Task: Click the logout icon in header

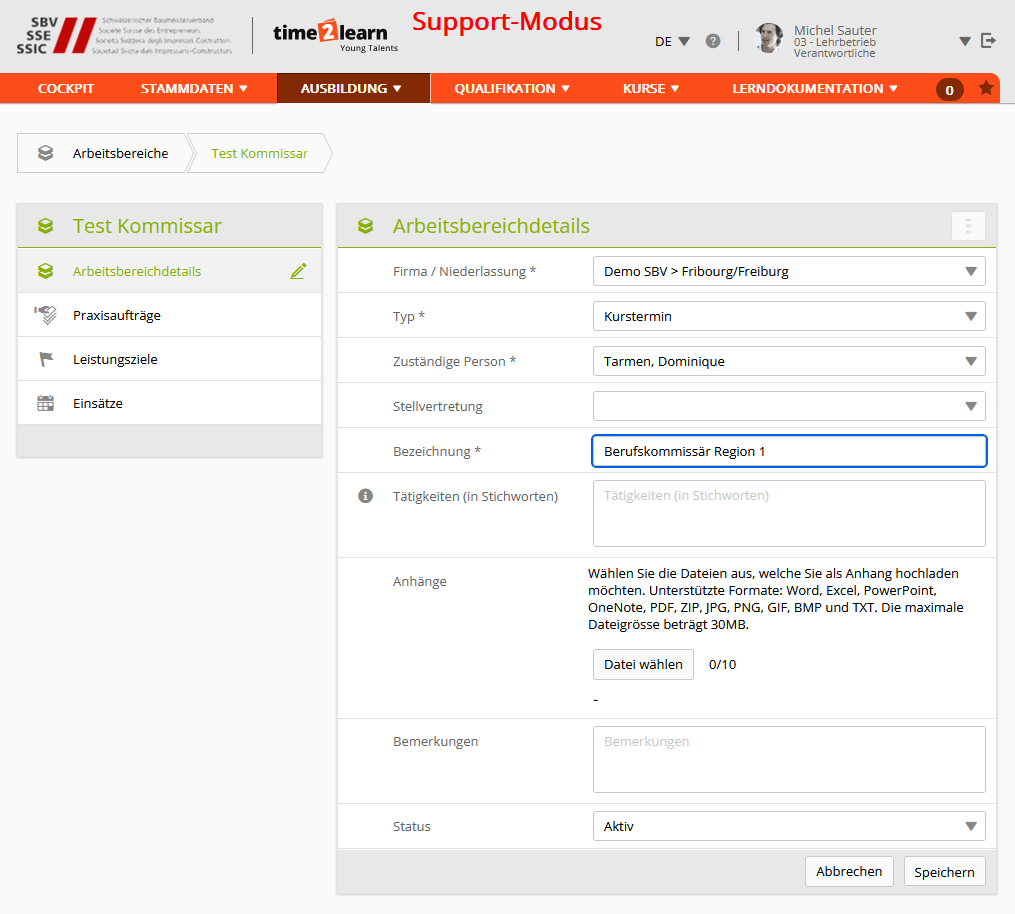Action: coord(989,41)
